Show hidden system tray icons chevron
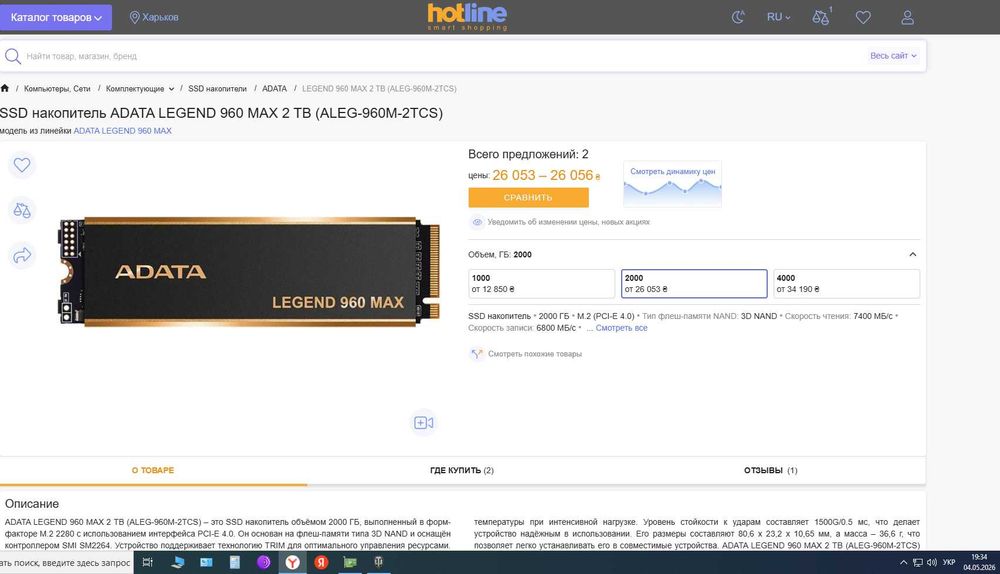1000x574 pixels. click(x=903, y=563)
